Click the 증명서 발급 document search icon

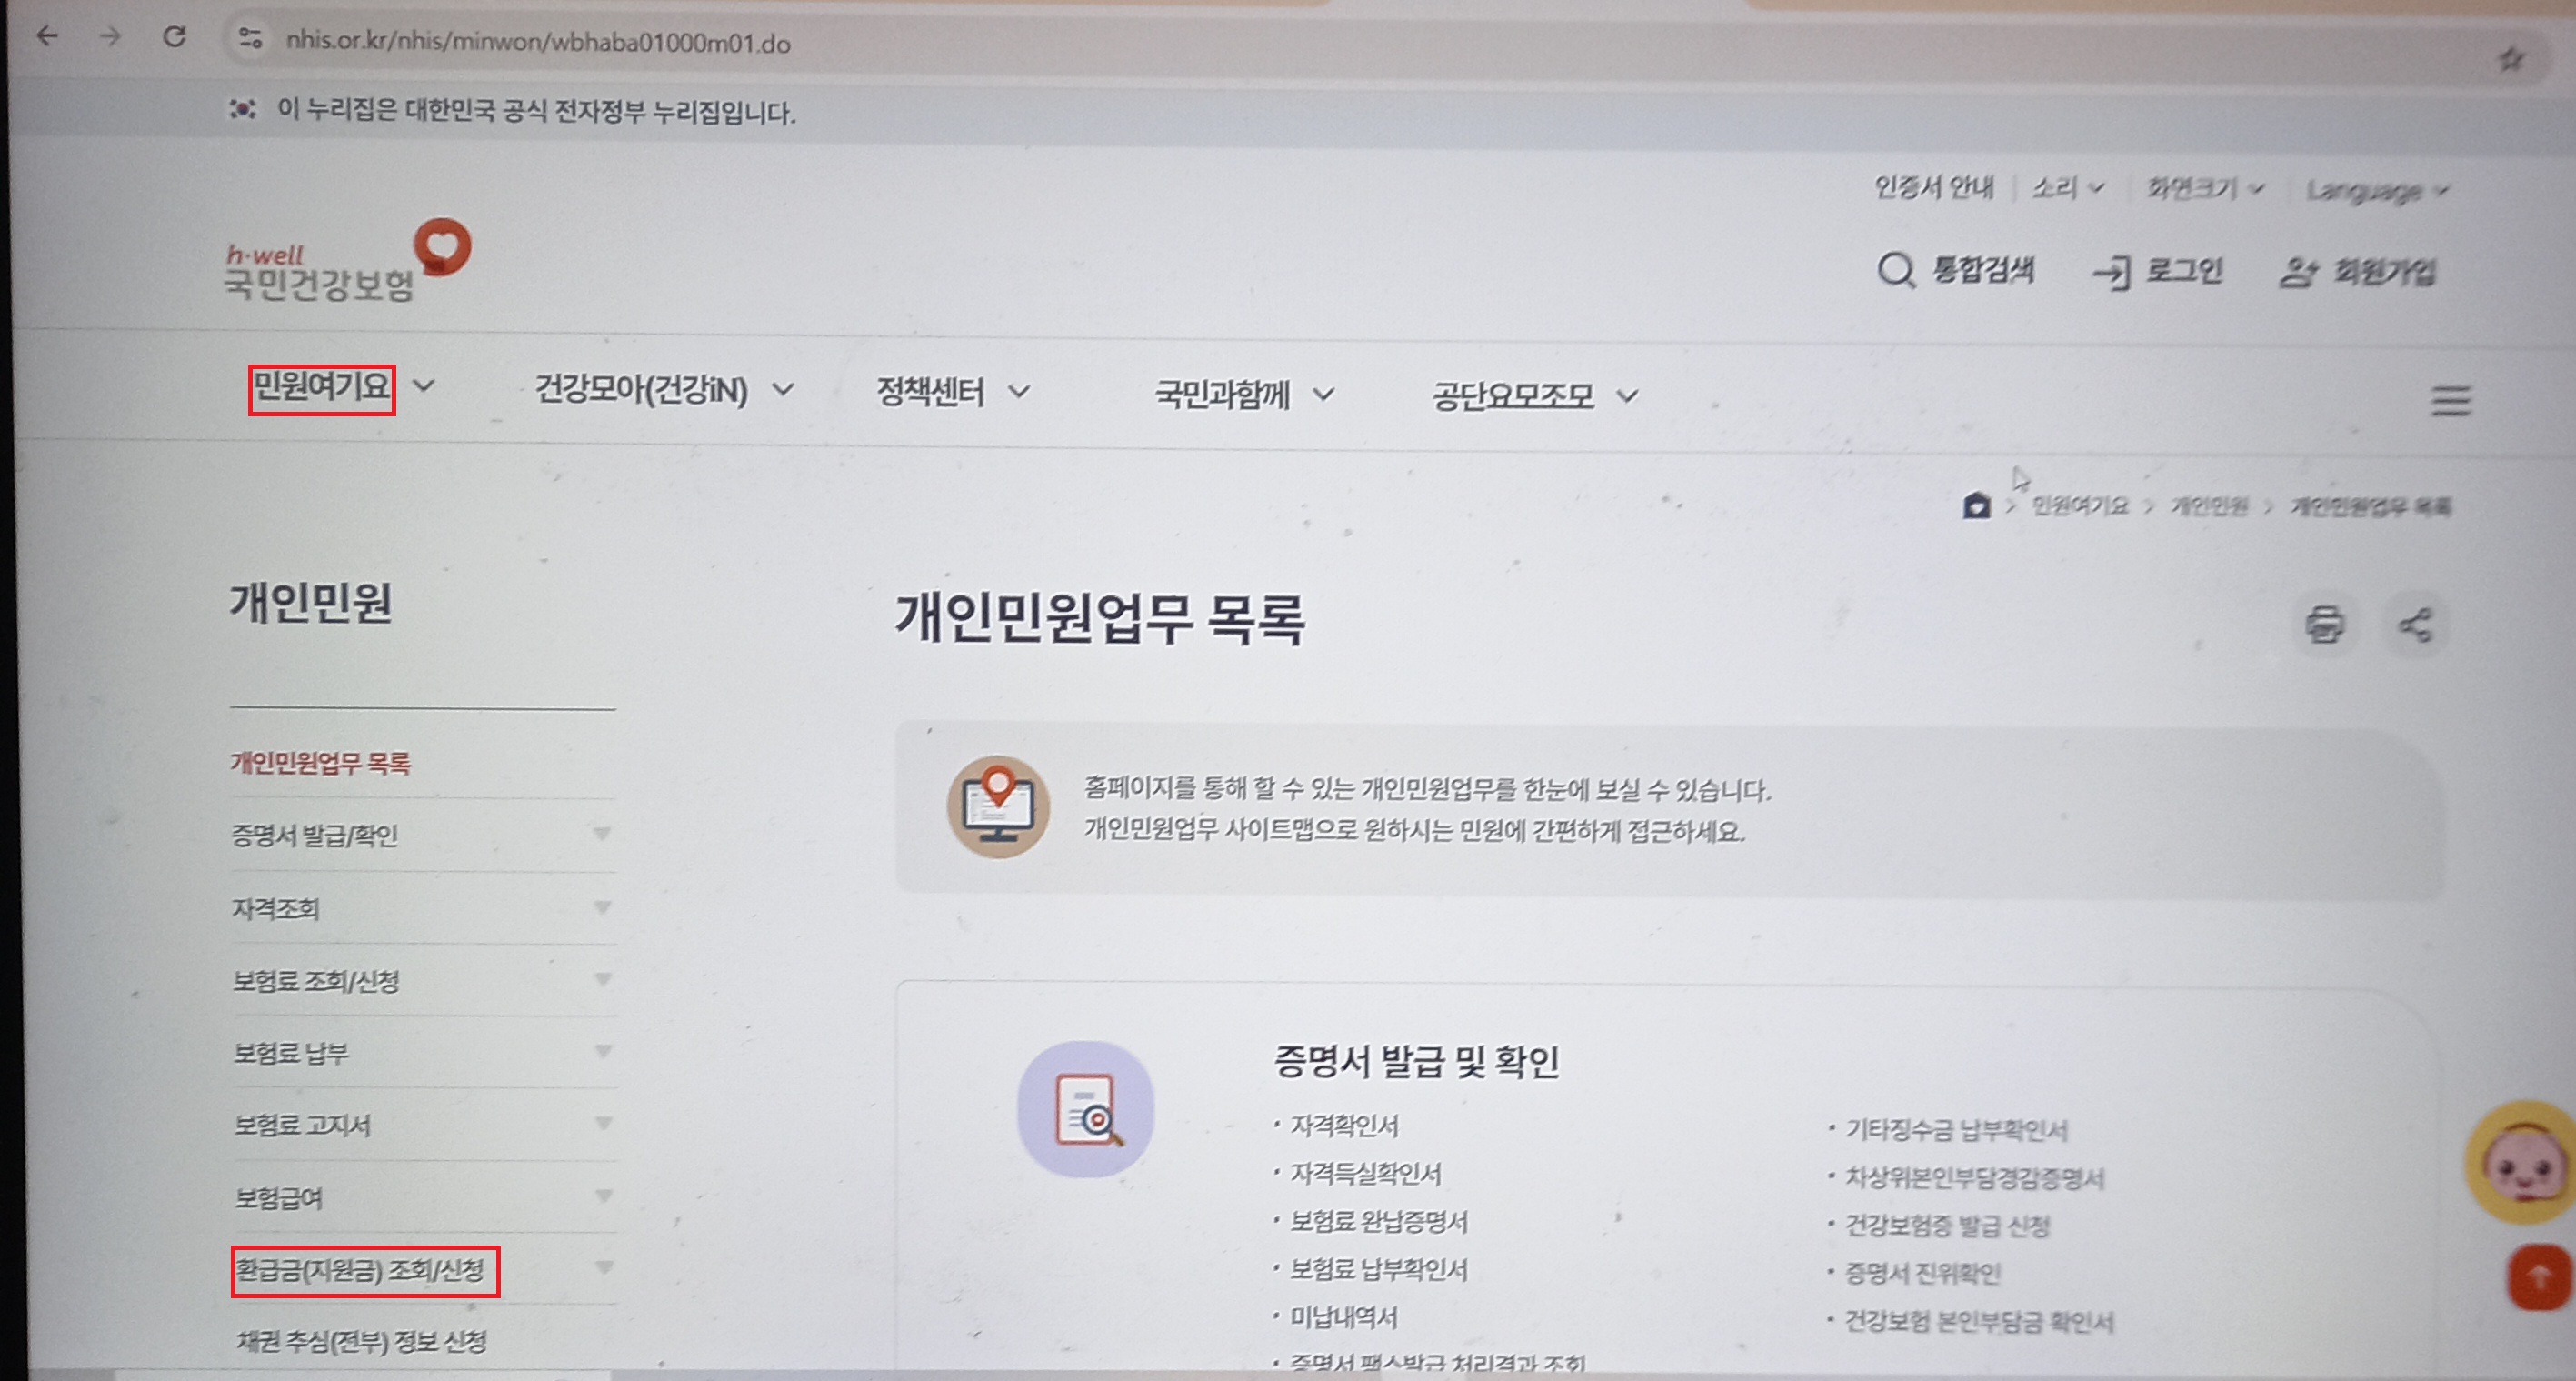(1085, 1108)
